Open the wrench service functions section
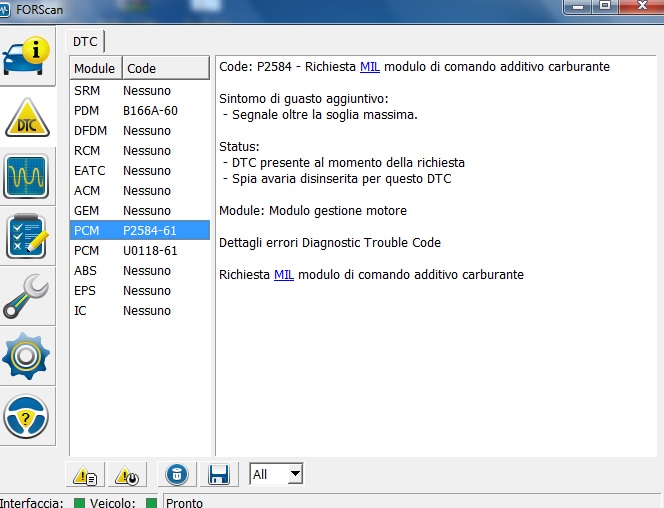This screenshot has height=508, width=664. (x=28, y=297)
